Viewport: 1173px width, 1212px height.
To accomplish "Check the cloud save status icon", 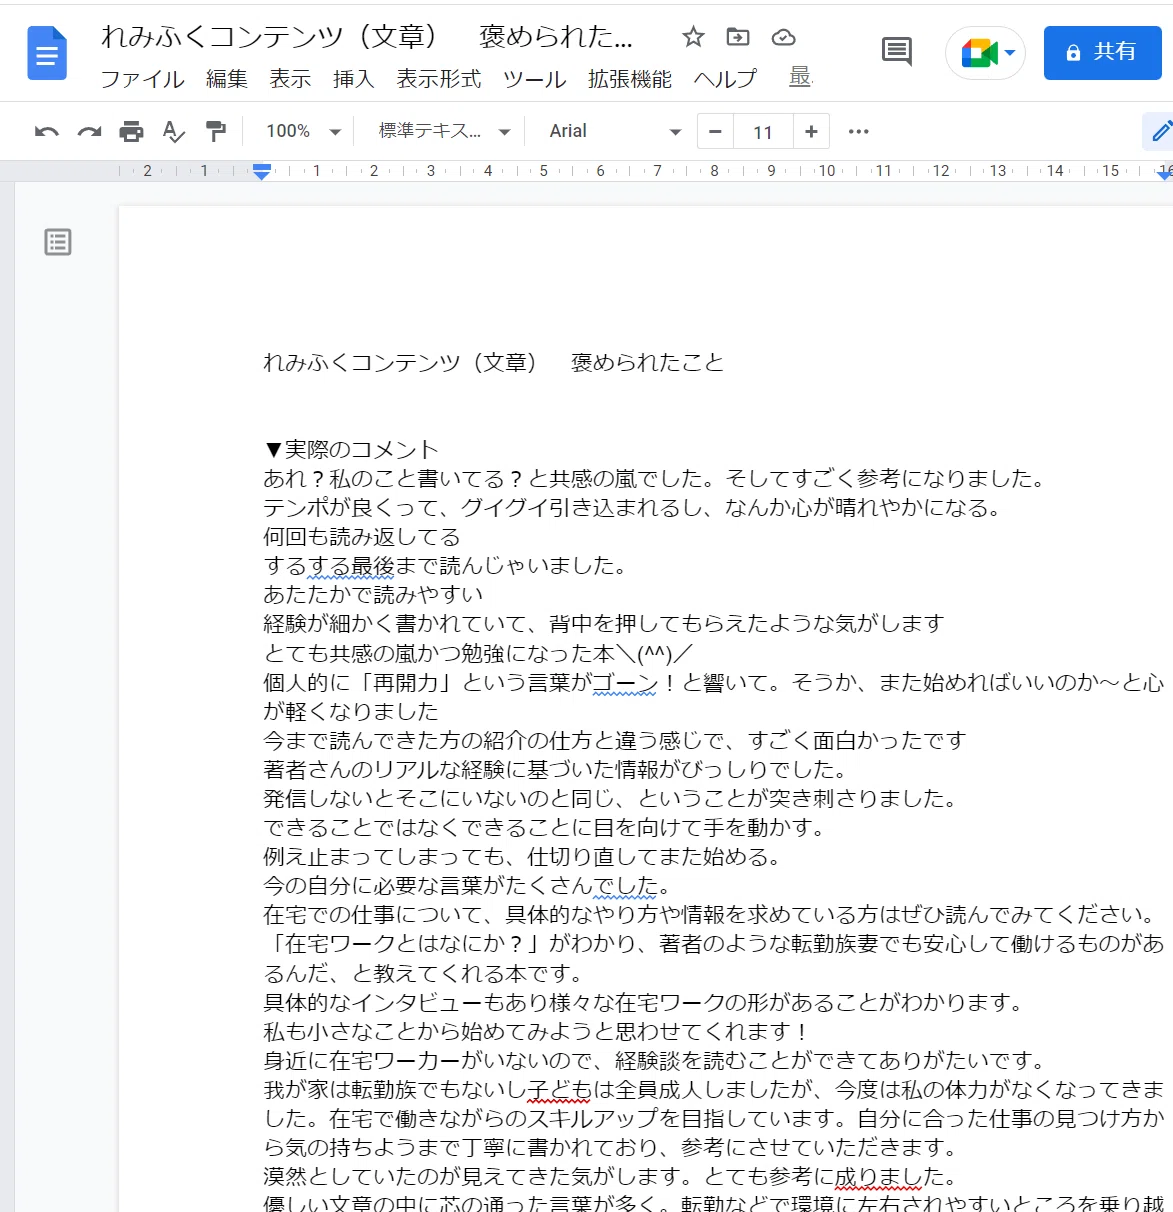I will tap(783, 37).
